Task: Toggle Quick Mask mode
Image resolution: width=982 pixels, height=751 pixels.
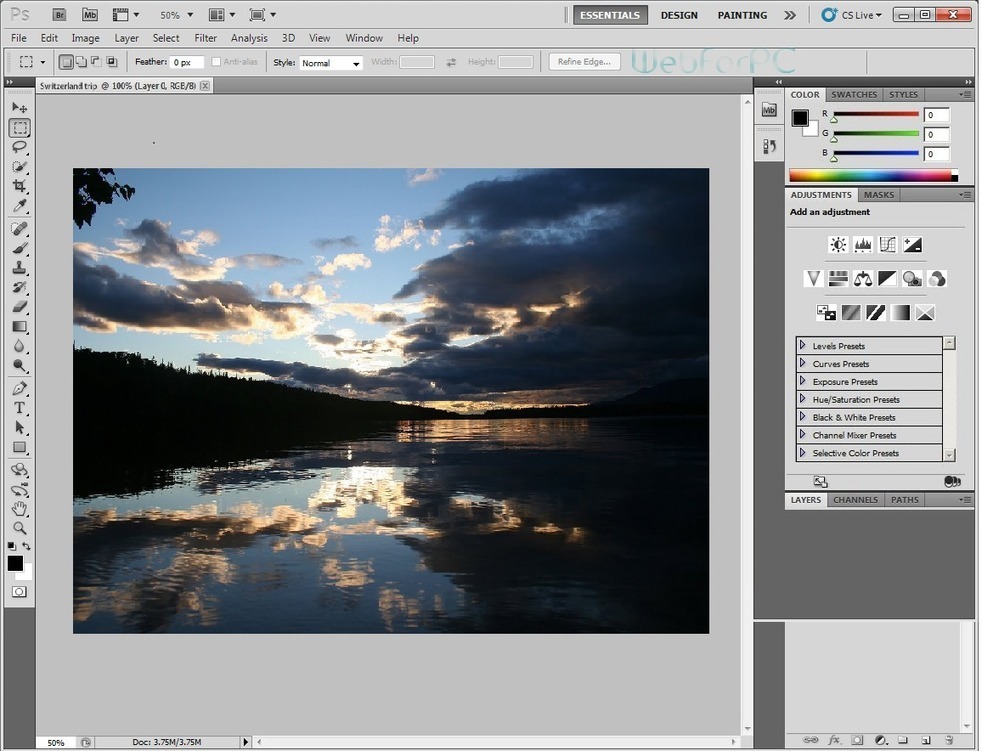Action: tap(19, 592)
